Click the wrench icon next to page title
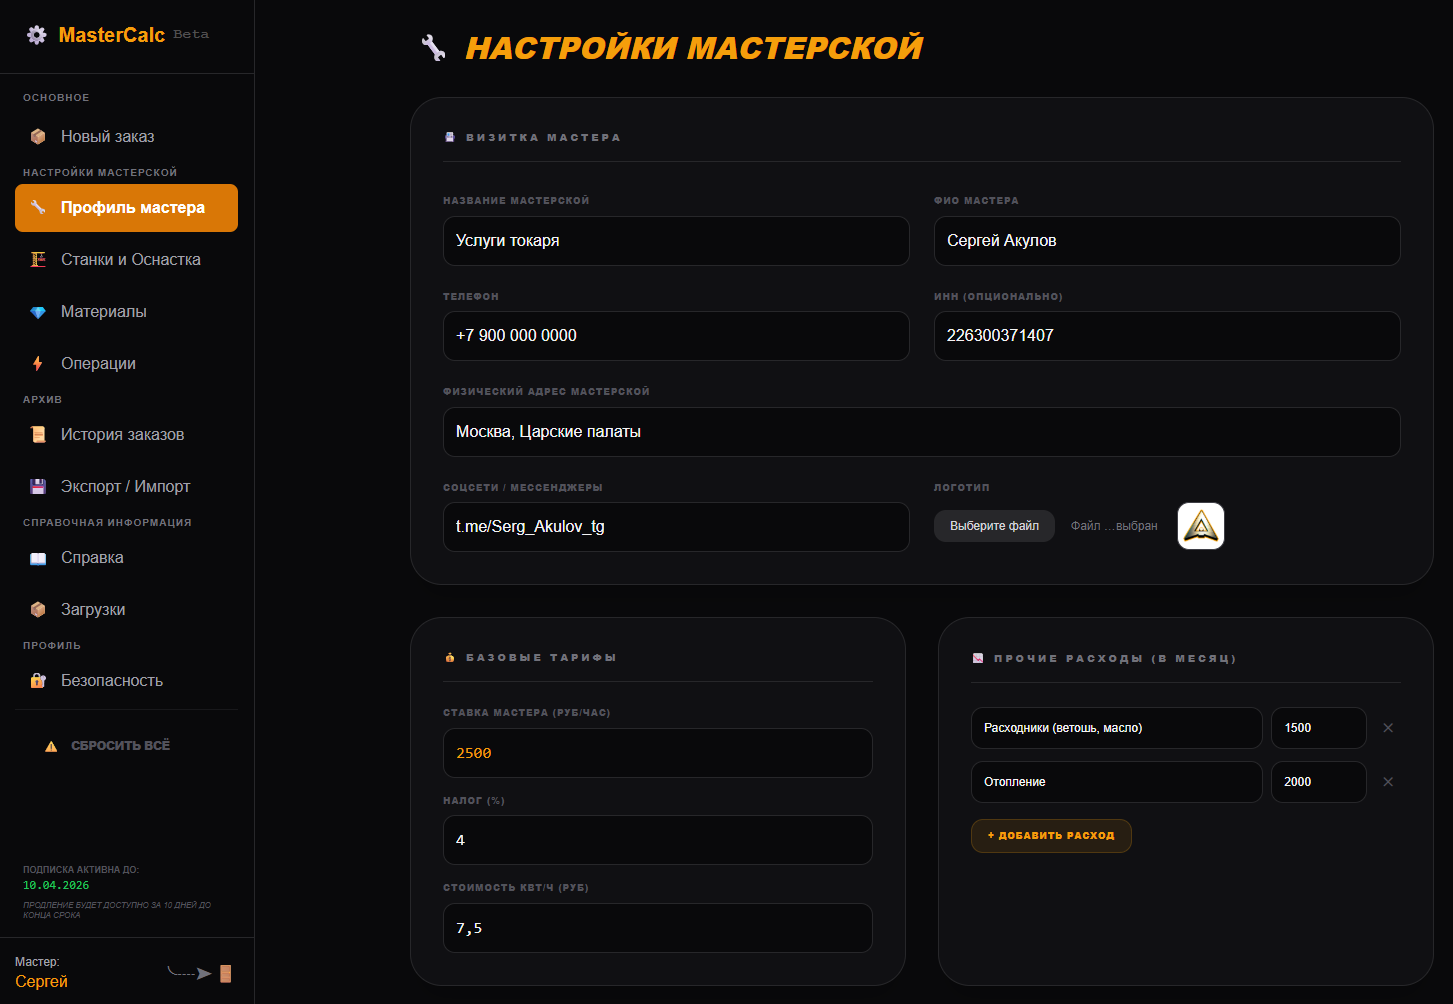 tap(434, 48)
